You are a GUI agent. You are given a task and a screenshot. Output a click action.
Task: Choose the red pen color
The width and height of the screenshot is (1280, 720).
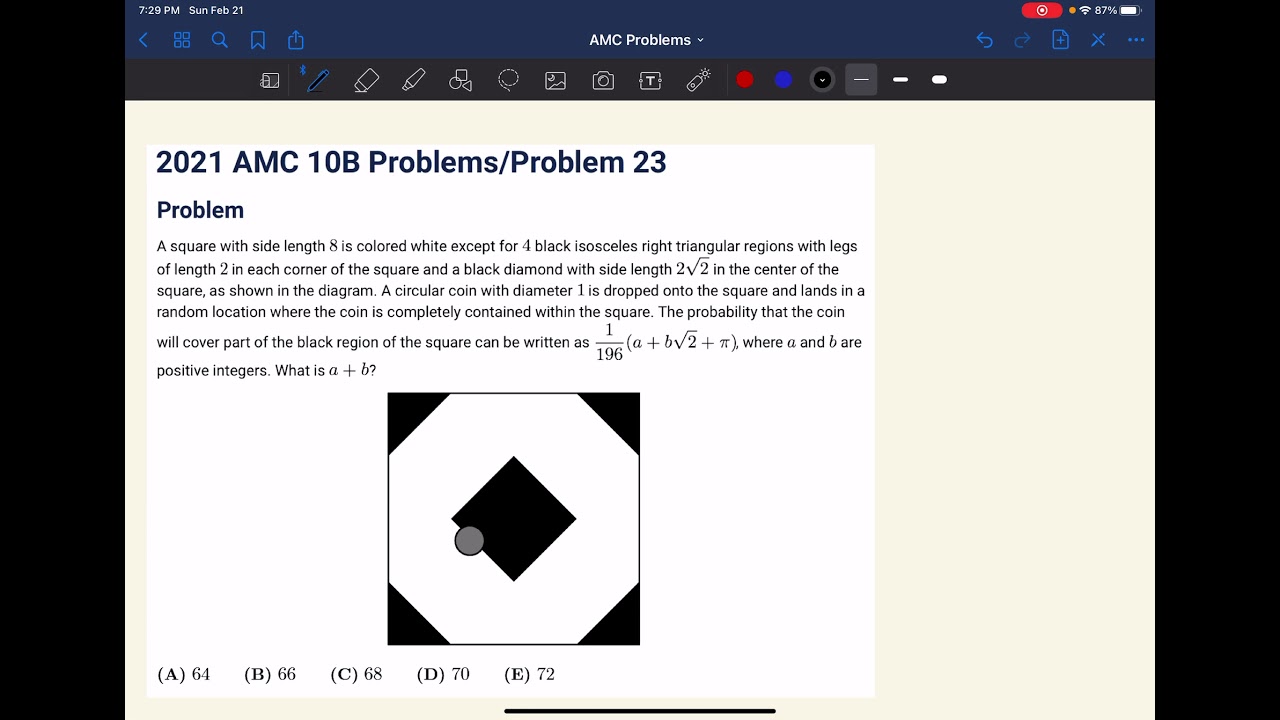tap(745, 80)
